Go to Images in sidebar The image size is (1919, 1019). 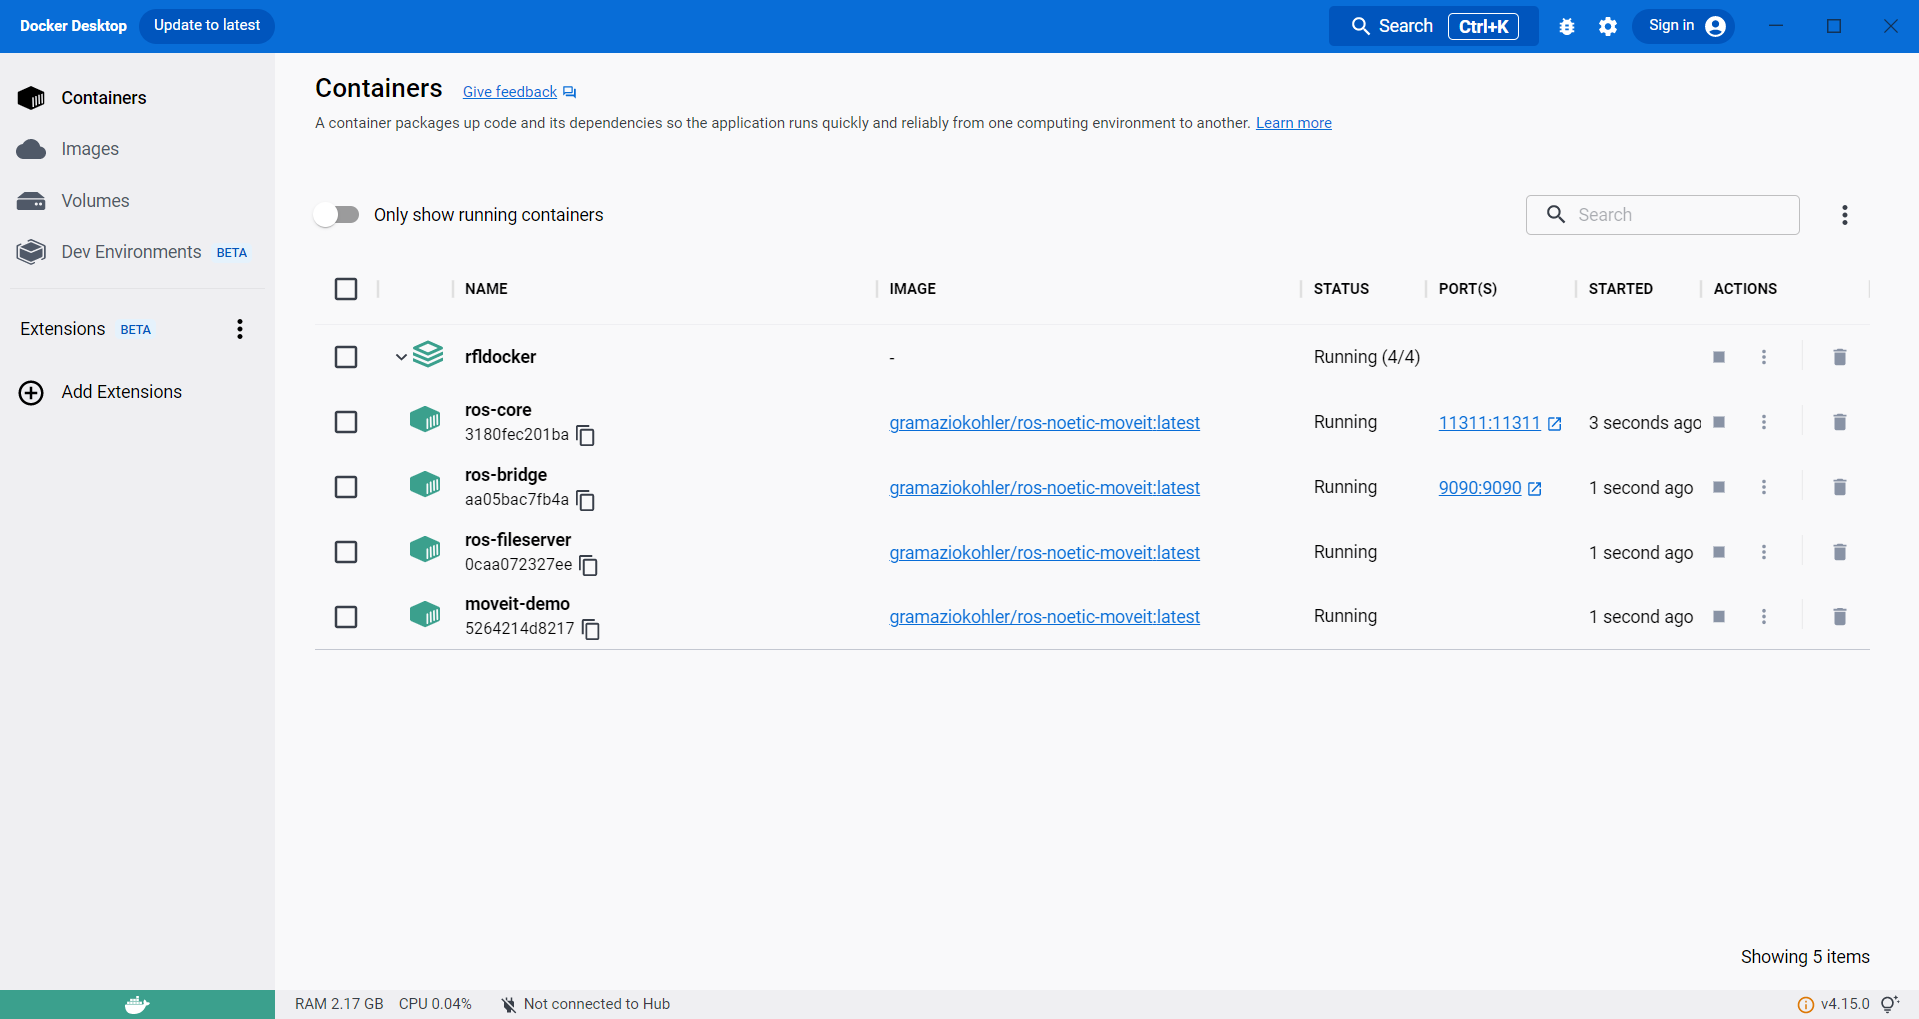click(89, 149)
